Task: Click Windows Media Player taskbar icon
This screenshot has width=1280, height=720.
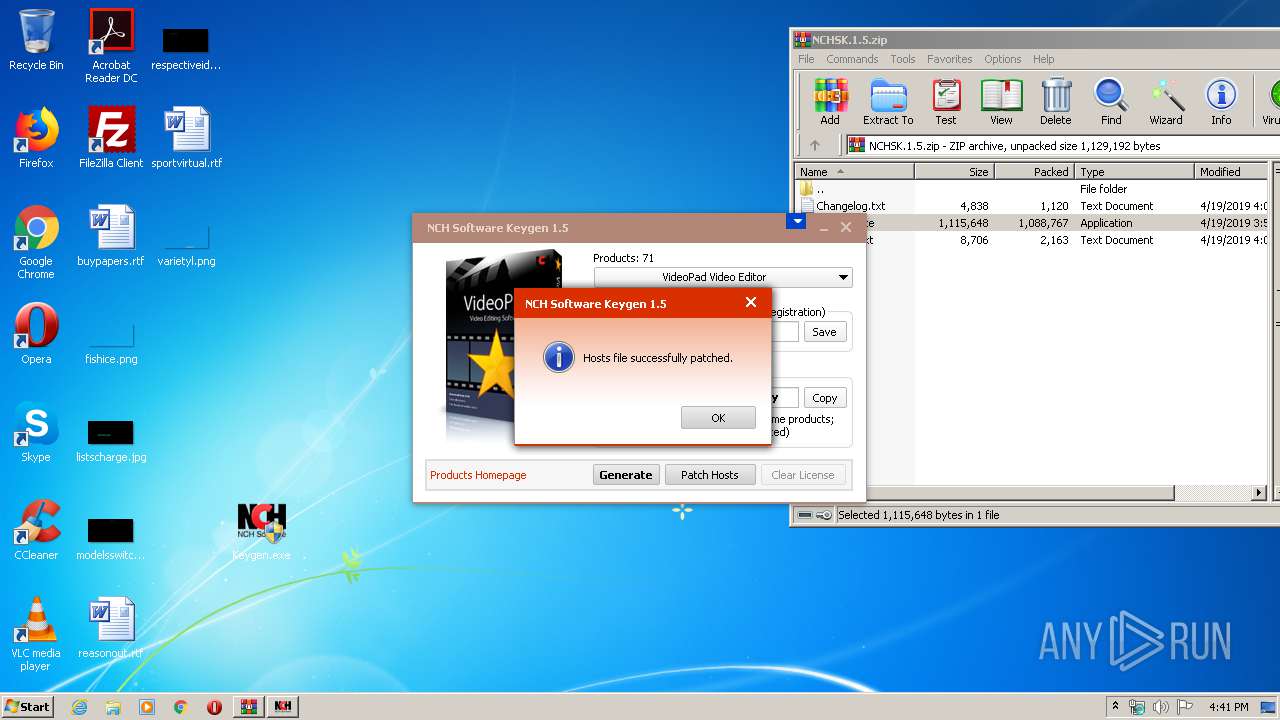Action: tap(147, 707)
